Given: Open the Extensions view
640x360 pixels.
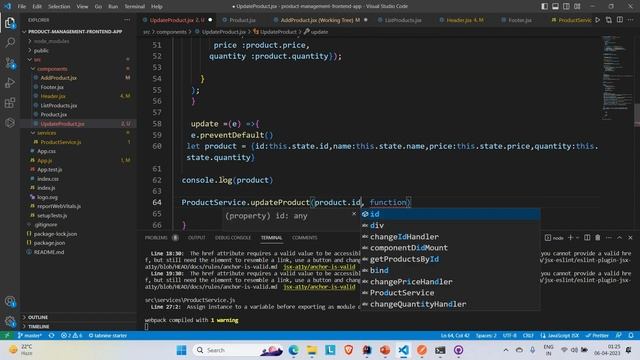Looking at the screenshot, I should 10,102.
